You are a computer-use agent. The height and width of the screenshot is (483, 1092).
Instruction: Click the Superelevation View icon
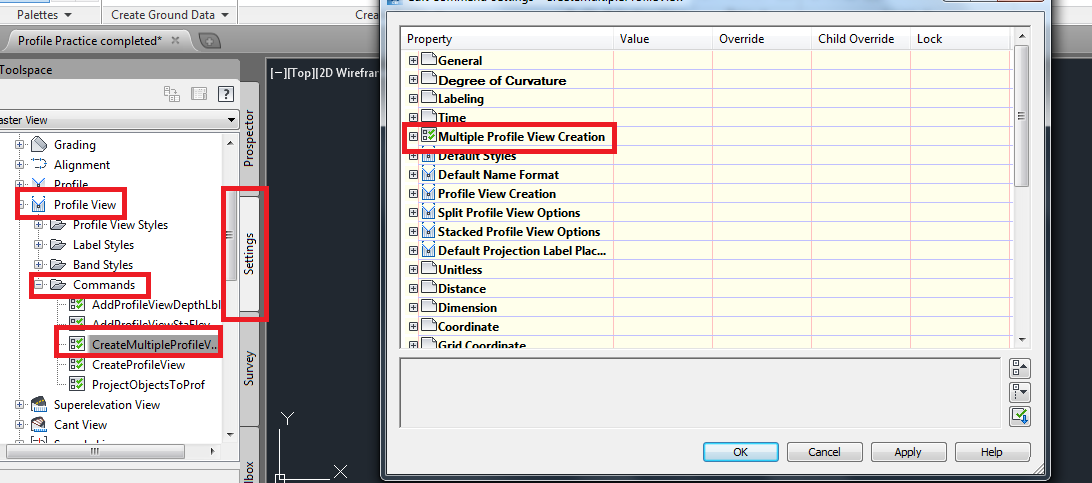pyautogui.click(x=39, y=404)
